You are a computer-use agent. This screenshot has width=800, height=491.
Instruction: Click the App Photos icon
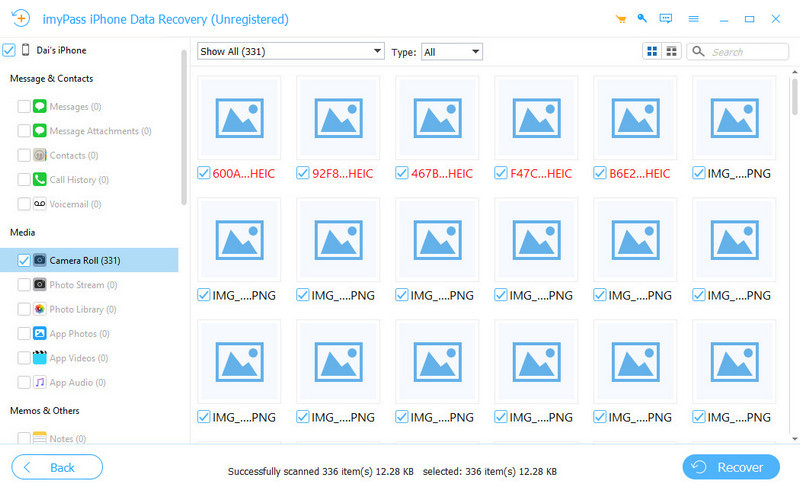point(40,334)
